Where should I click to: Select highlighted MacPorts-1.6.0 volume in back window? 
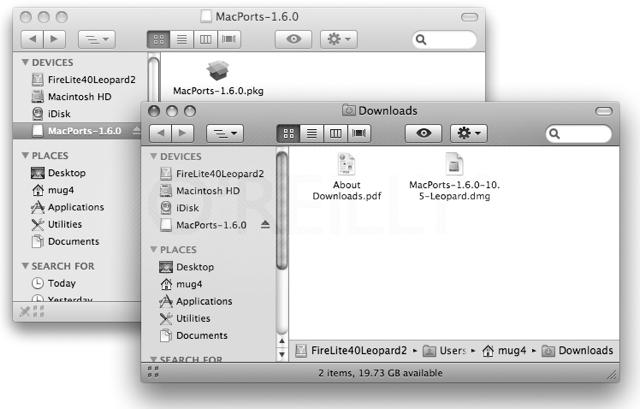(x=77, y=131)
